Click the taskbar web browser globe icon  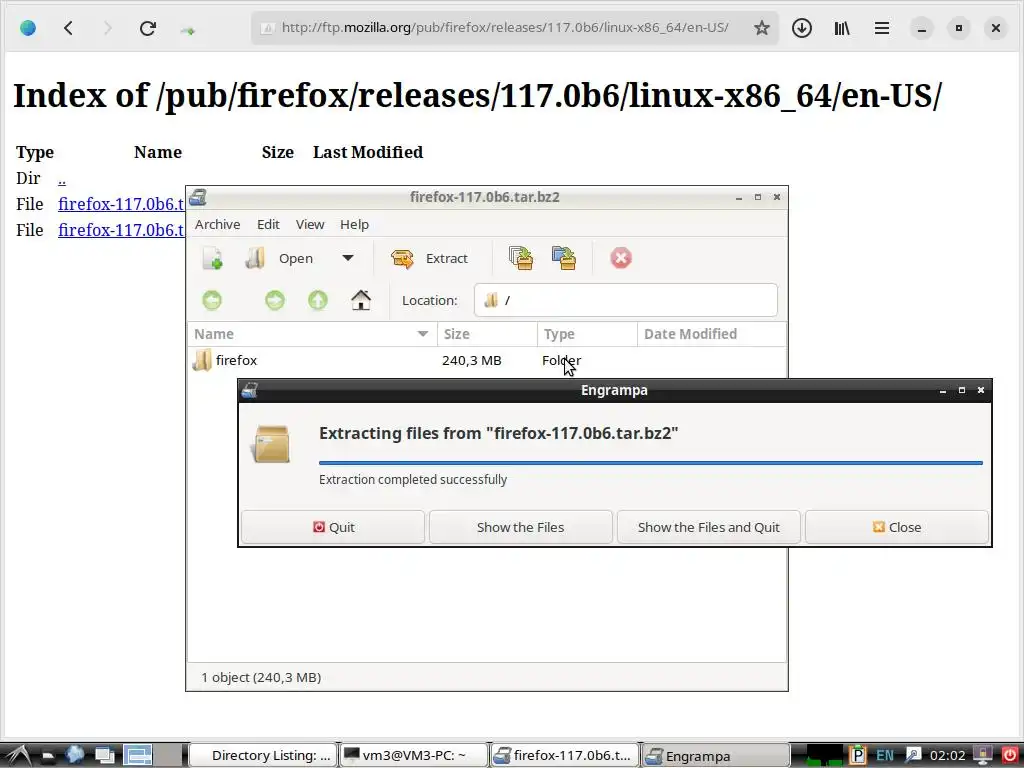[74, 756]
